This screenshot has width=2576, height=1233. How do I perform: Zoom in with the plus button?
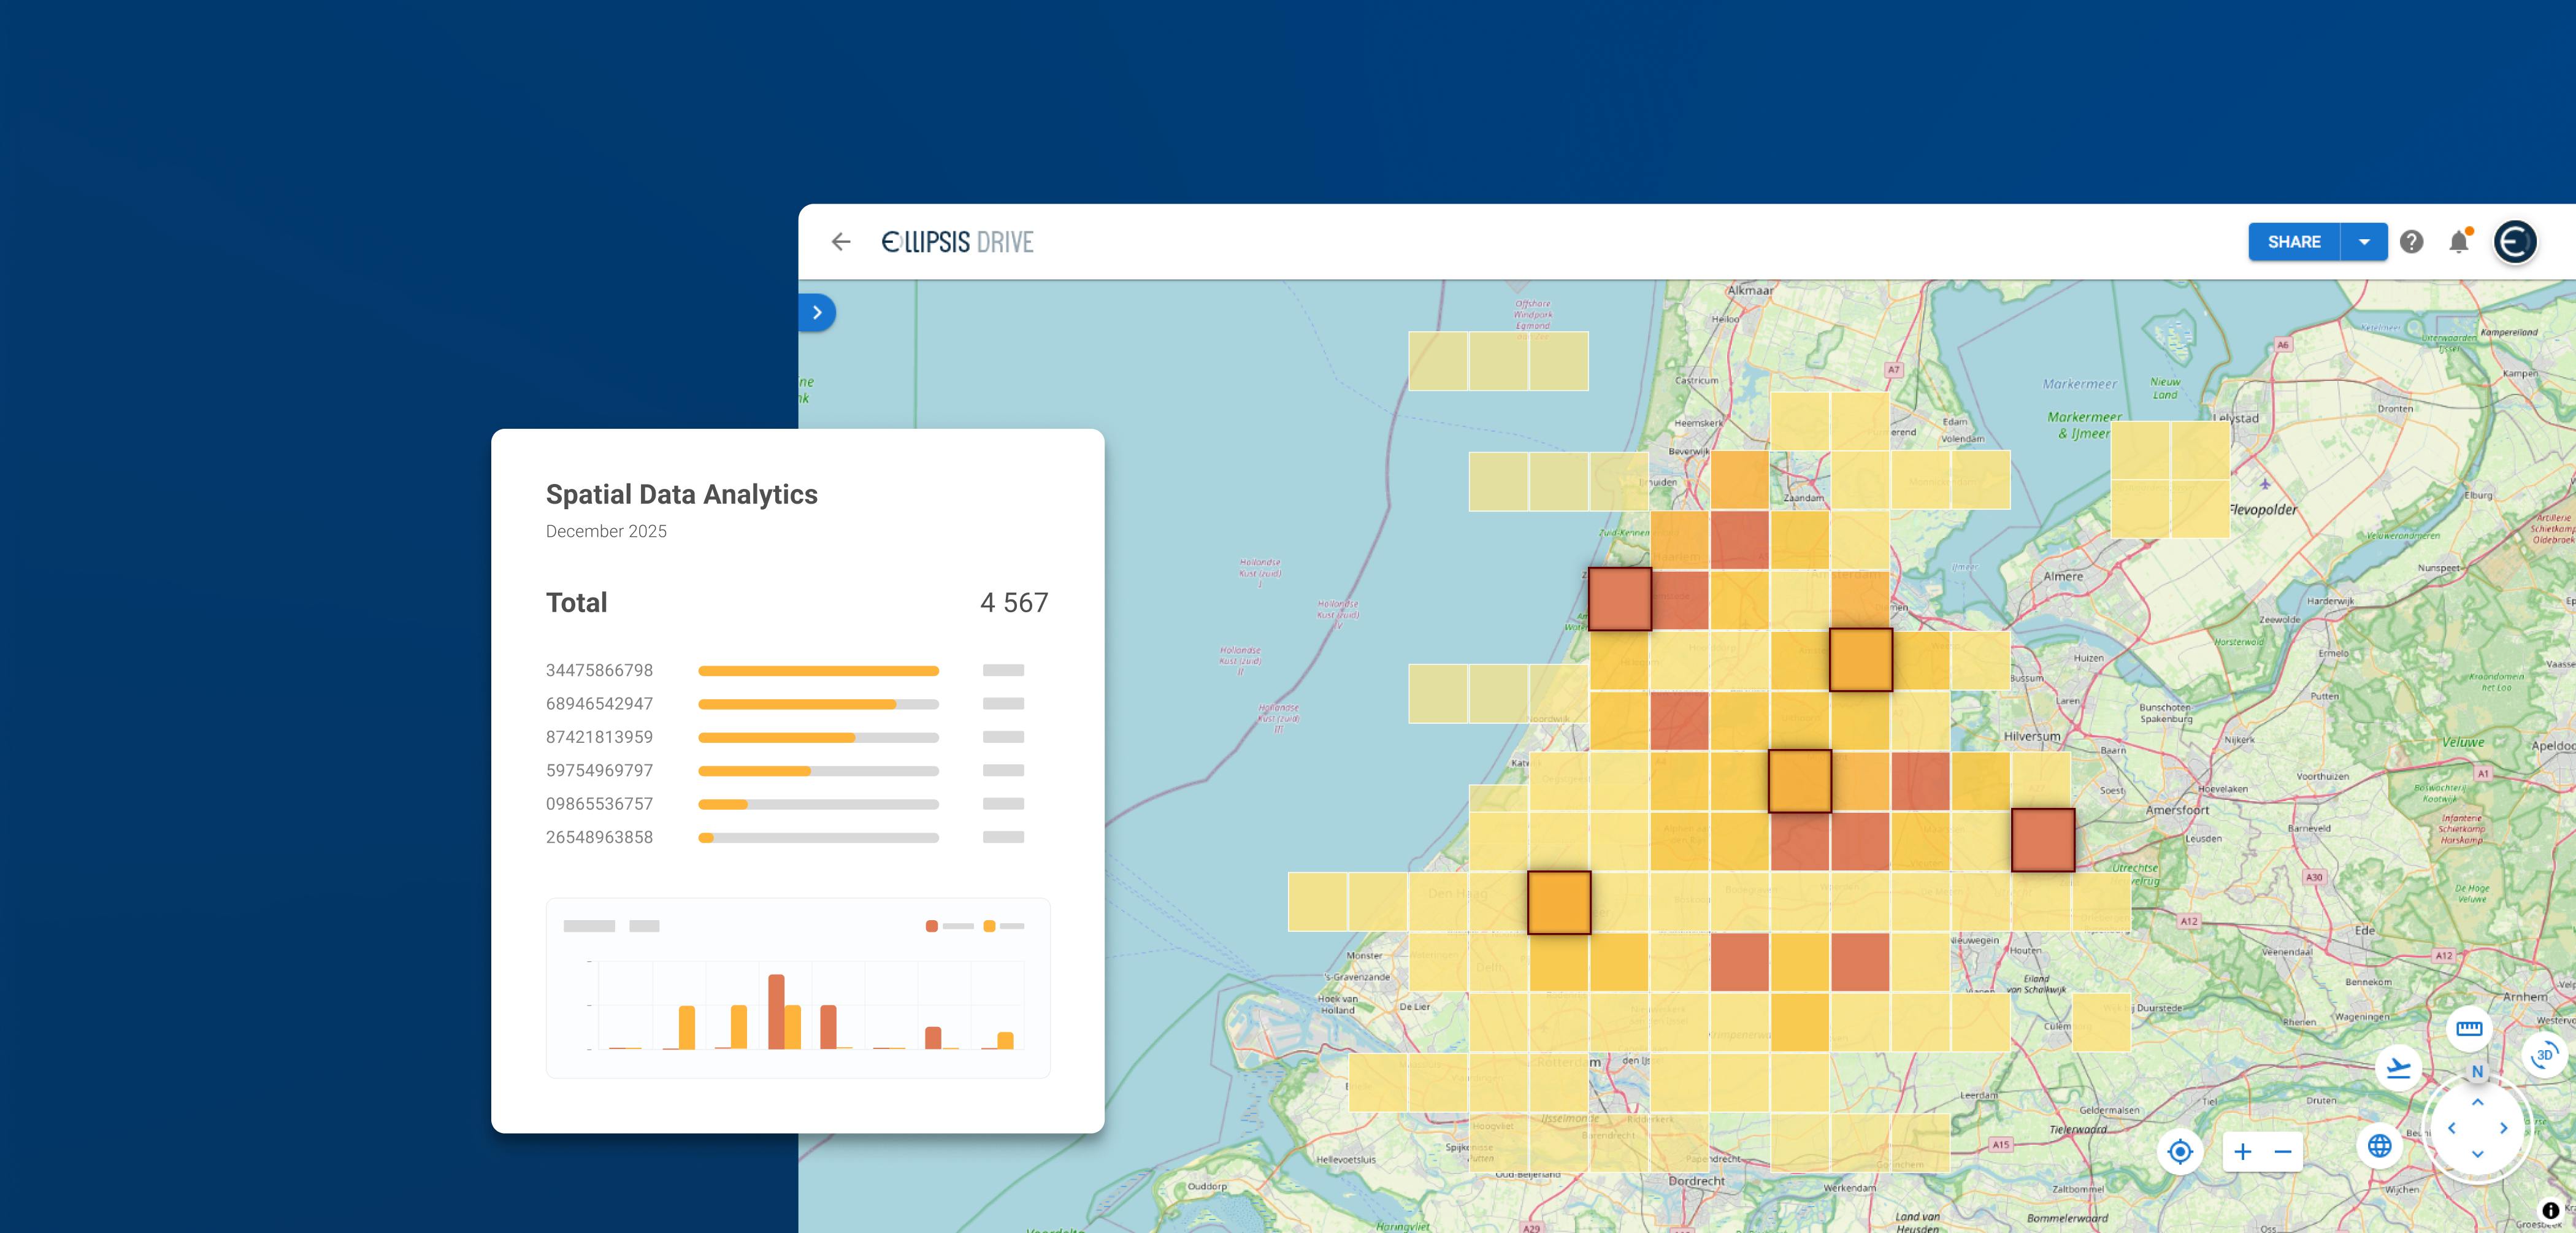(x=2243, y=1152)
